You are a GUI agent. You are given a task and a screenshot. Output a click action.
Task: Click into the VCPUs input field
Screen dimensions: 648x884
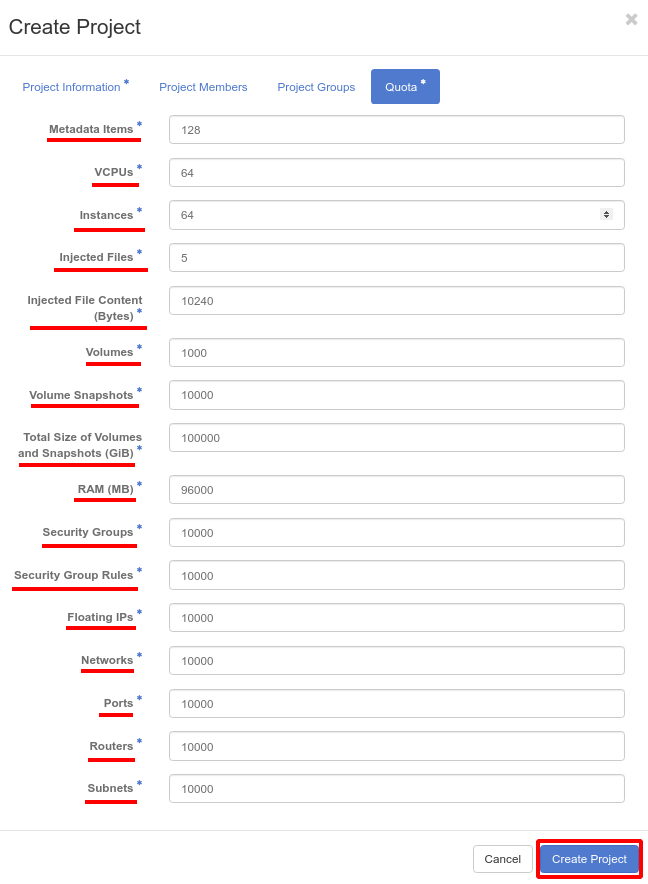tap(396, 173)
